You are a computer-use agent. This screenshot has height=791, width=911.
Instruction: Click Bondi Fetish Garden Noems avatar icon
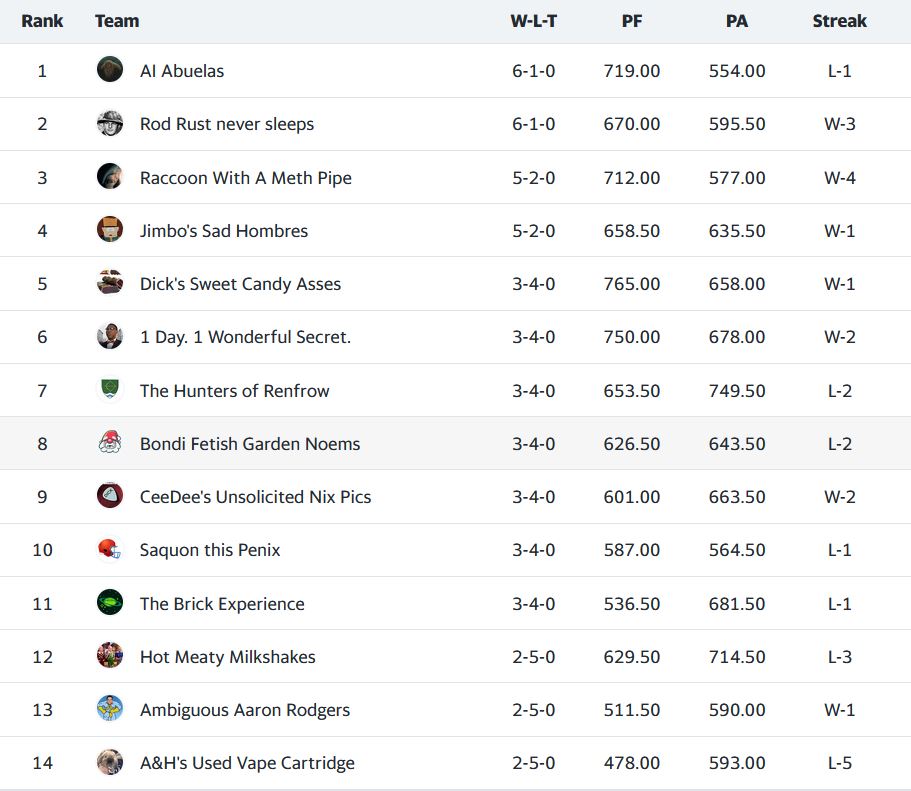point(110,443)
